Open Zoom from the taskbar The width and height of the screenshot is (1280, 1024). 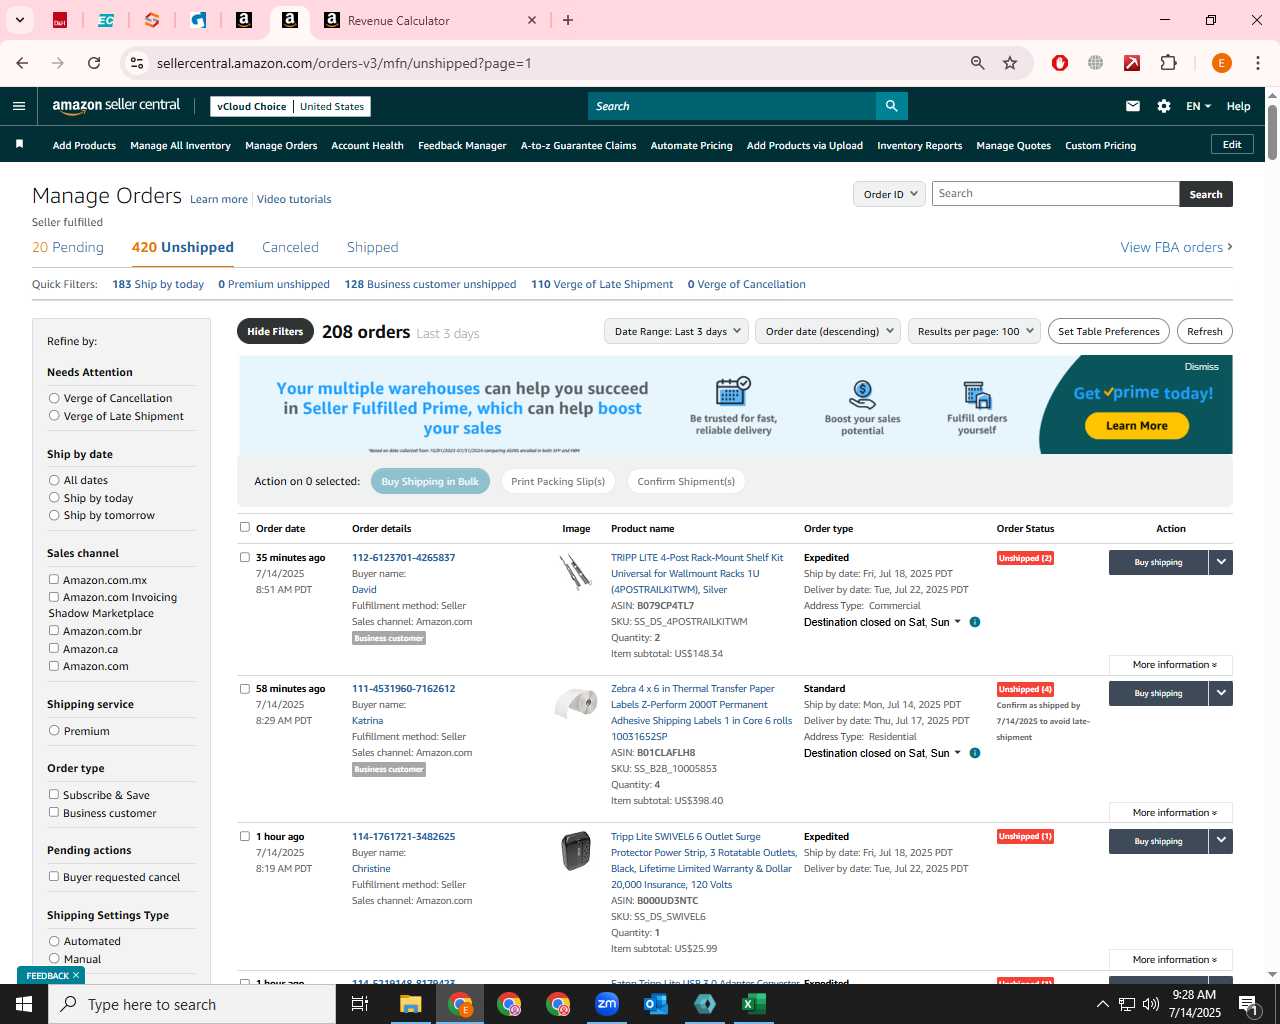[607, 1004]
